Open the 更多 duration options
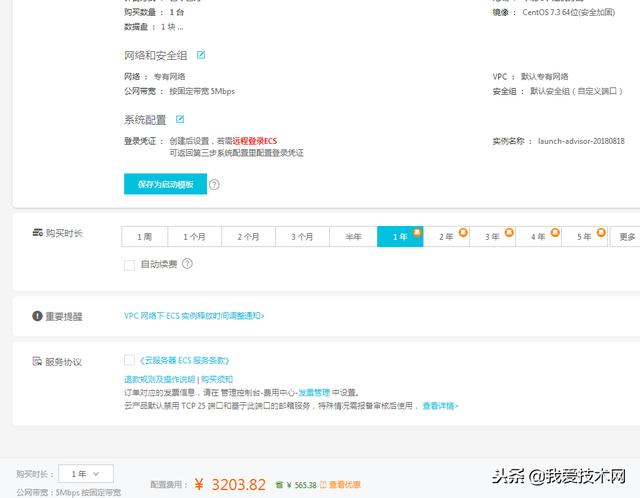Viewport: 640px width, 498px height. point(627,237)
